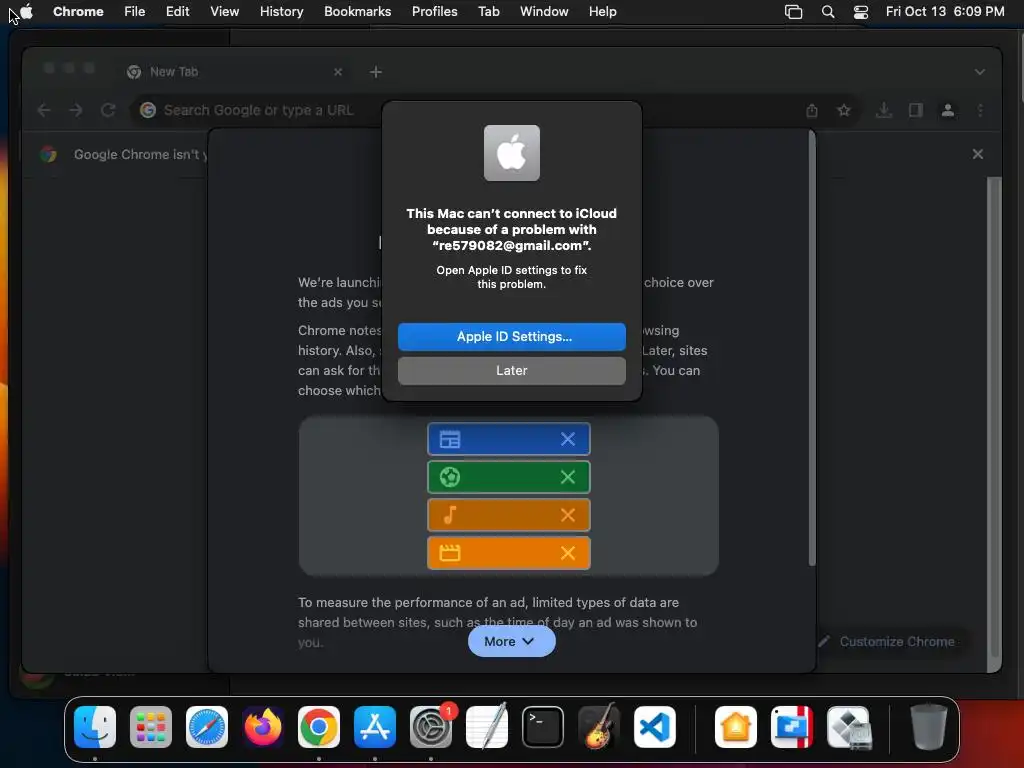
Task: Expand the tab search chevron
Action: click(980, 72)
